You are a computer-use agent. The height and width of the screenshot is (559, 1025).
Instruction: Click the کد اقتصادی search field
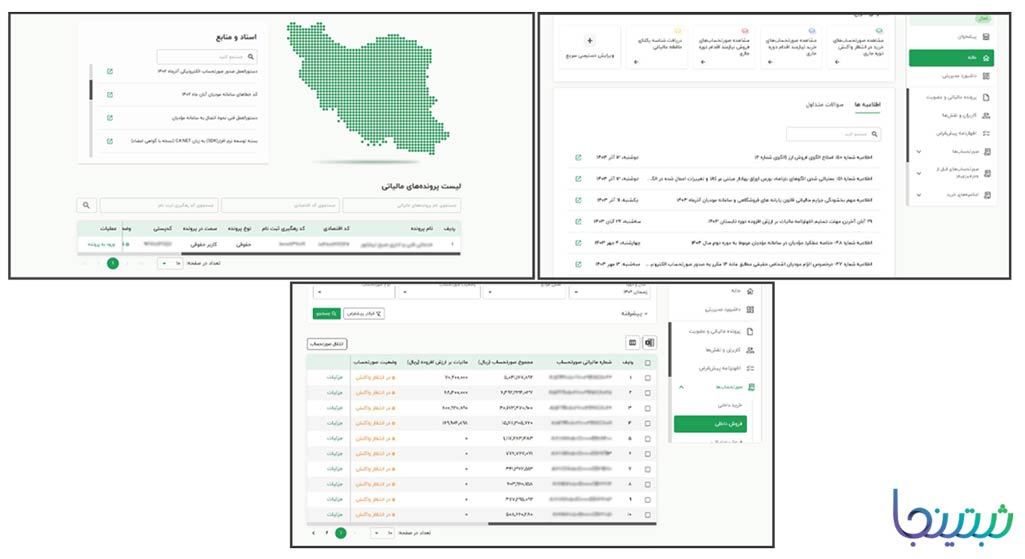(280, 205)
